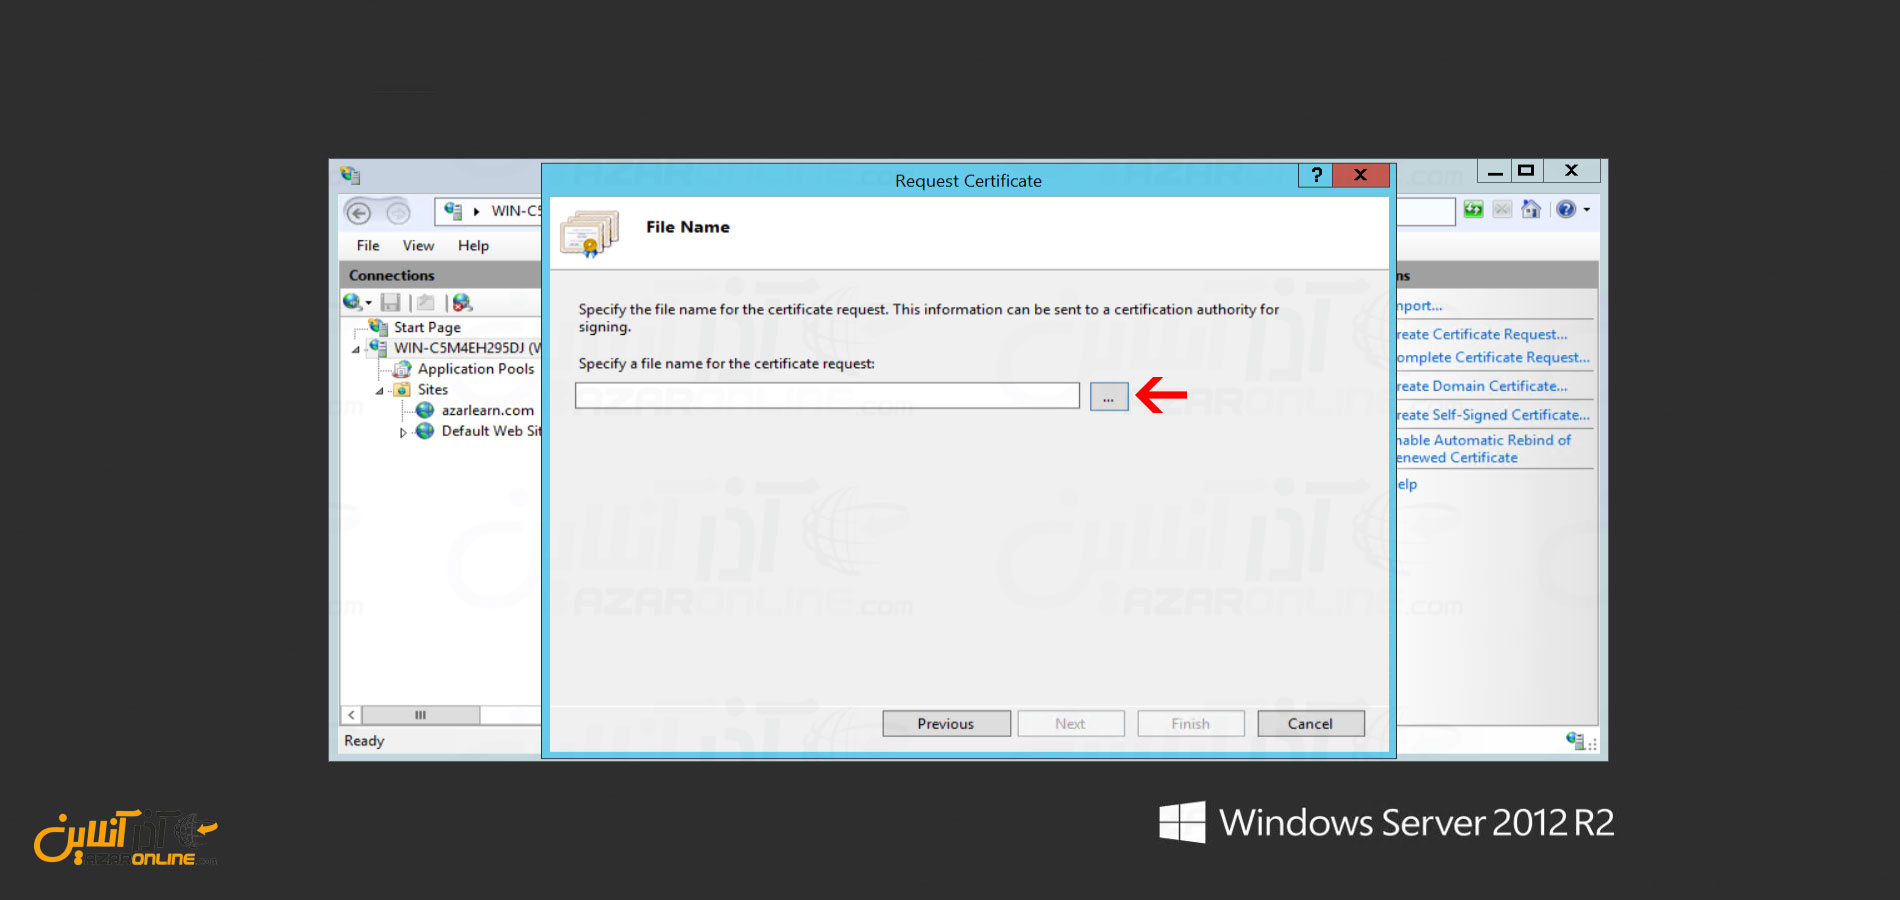Select azarlearn.com site in tree
The image size is (1900, 900).
coord(487,410)
